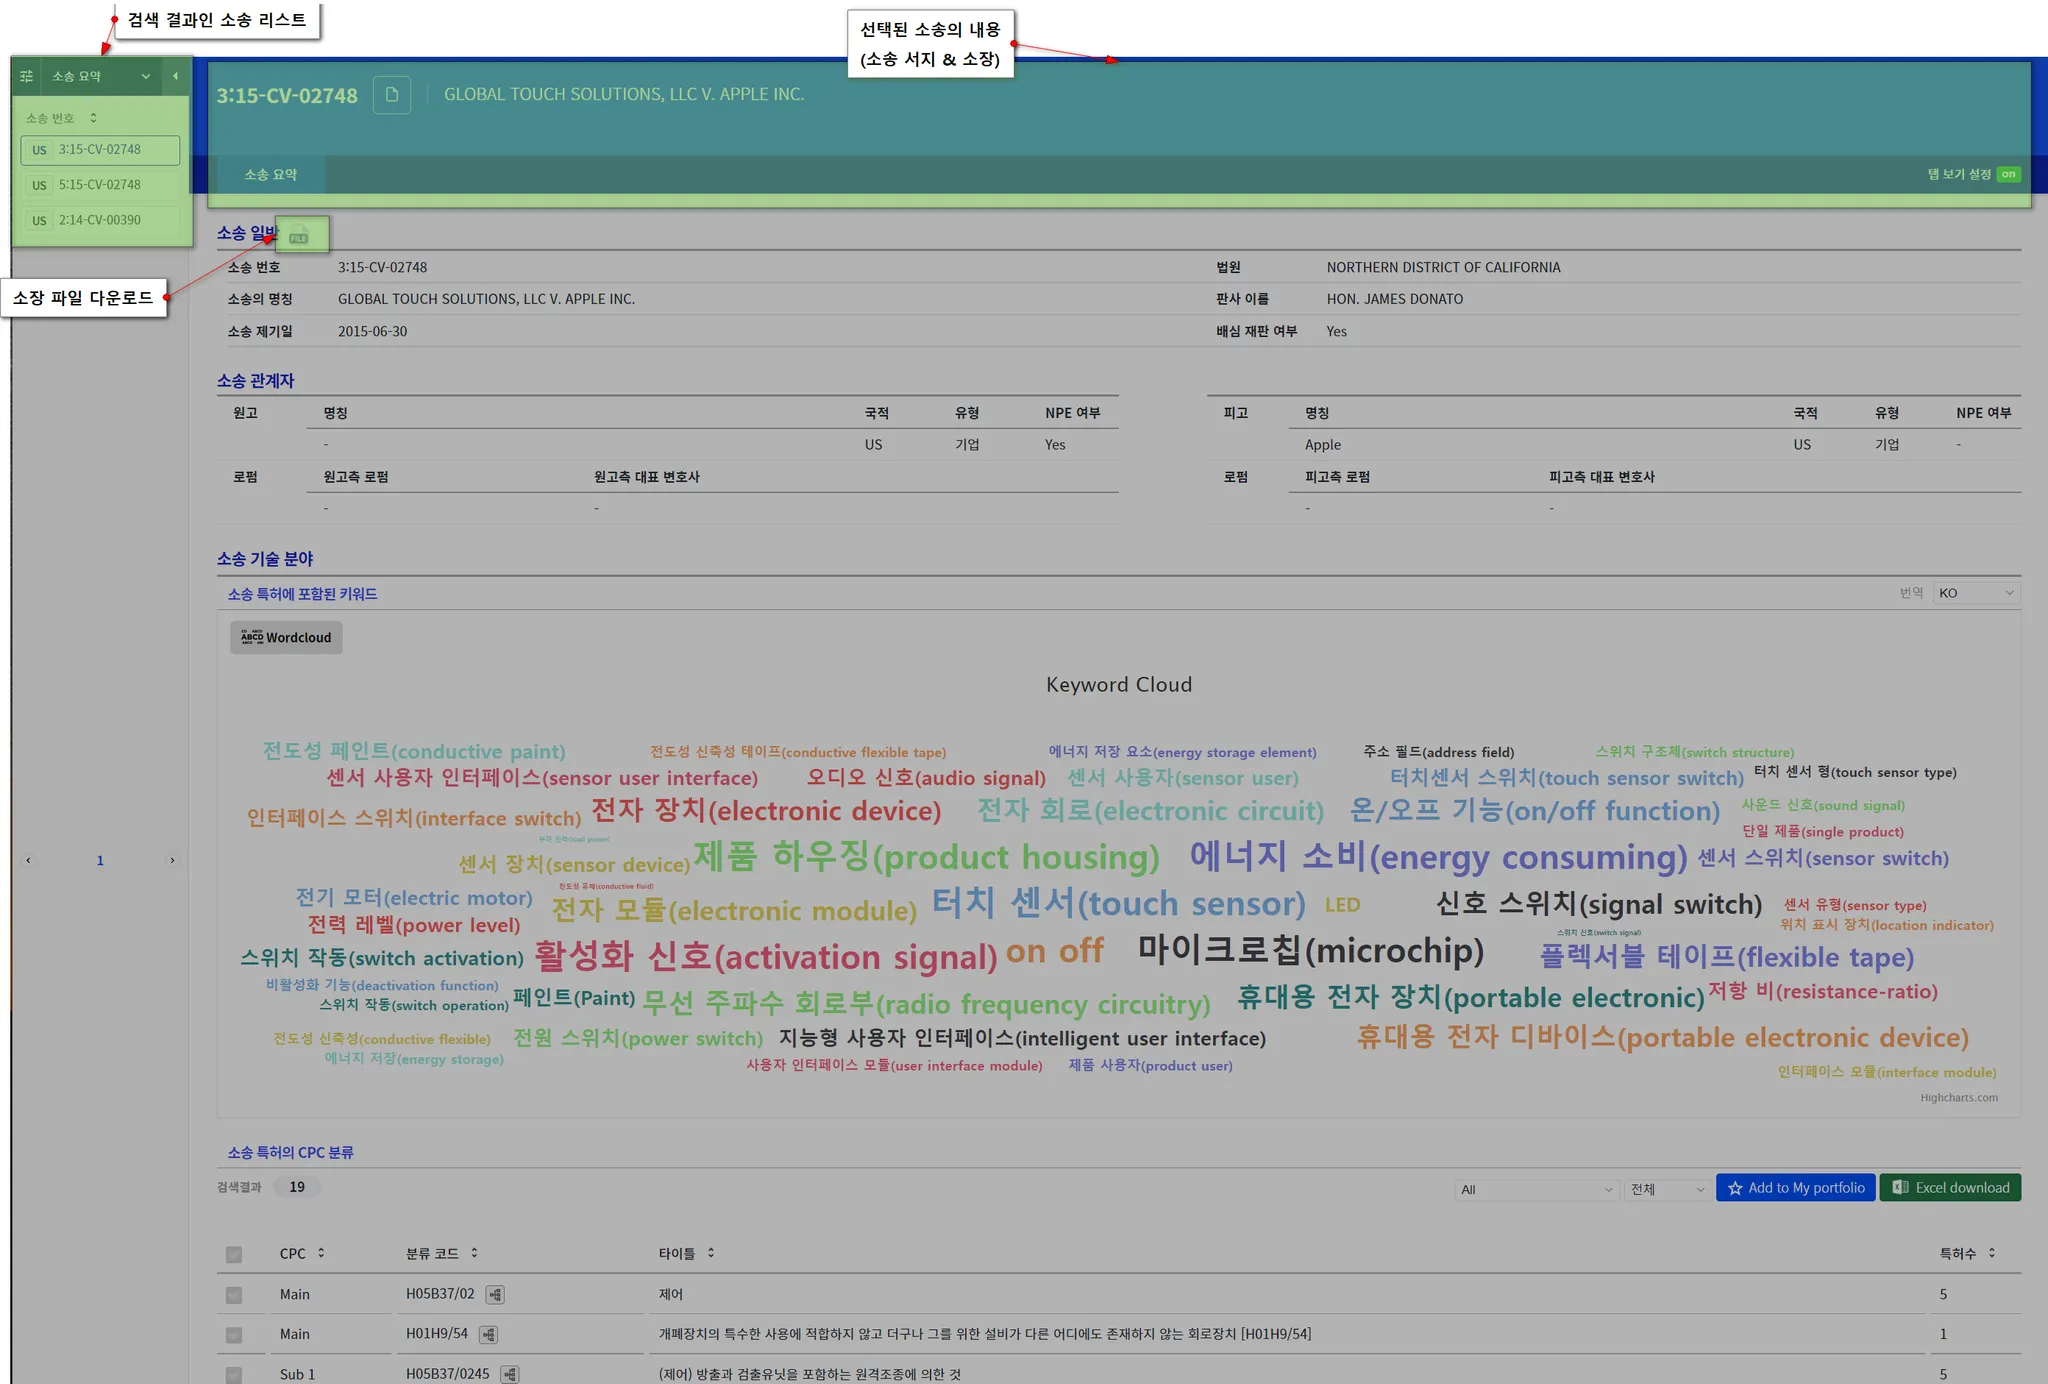Screen dimensions: 2048x1384
Task: Sort by the 소송 번호 column arrows
Action: (x=93, y=118)
